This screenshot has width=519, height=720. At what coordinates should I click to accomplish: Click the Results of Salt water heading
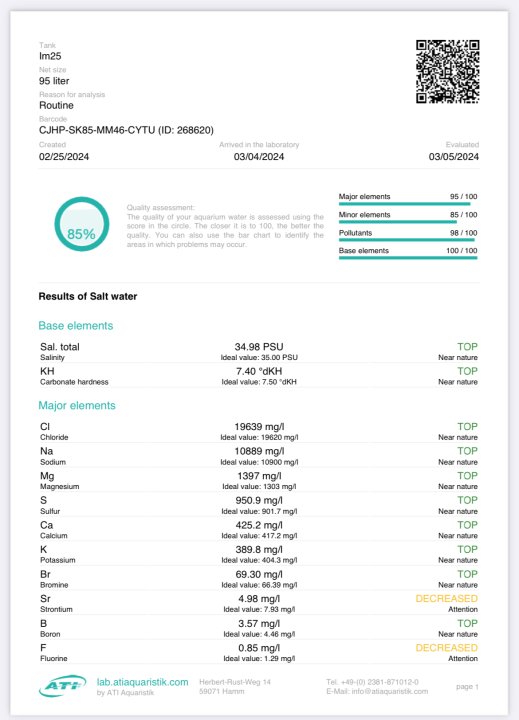point(88,296)
